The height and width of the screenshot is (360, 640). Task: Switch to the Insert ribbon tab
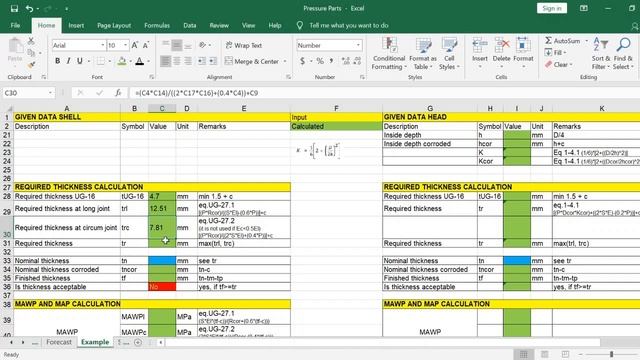[x=76, y=25]
